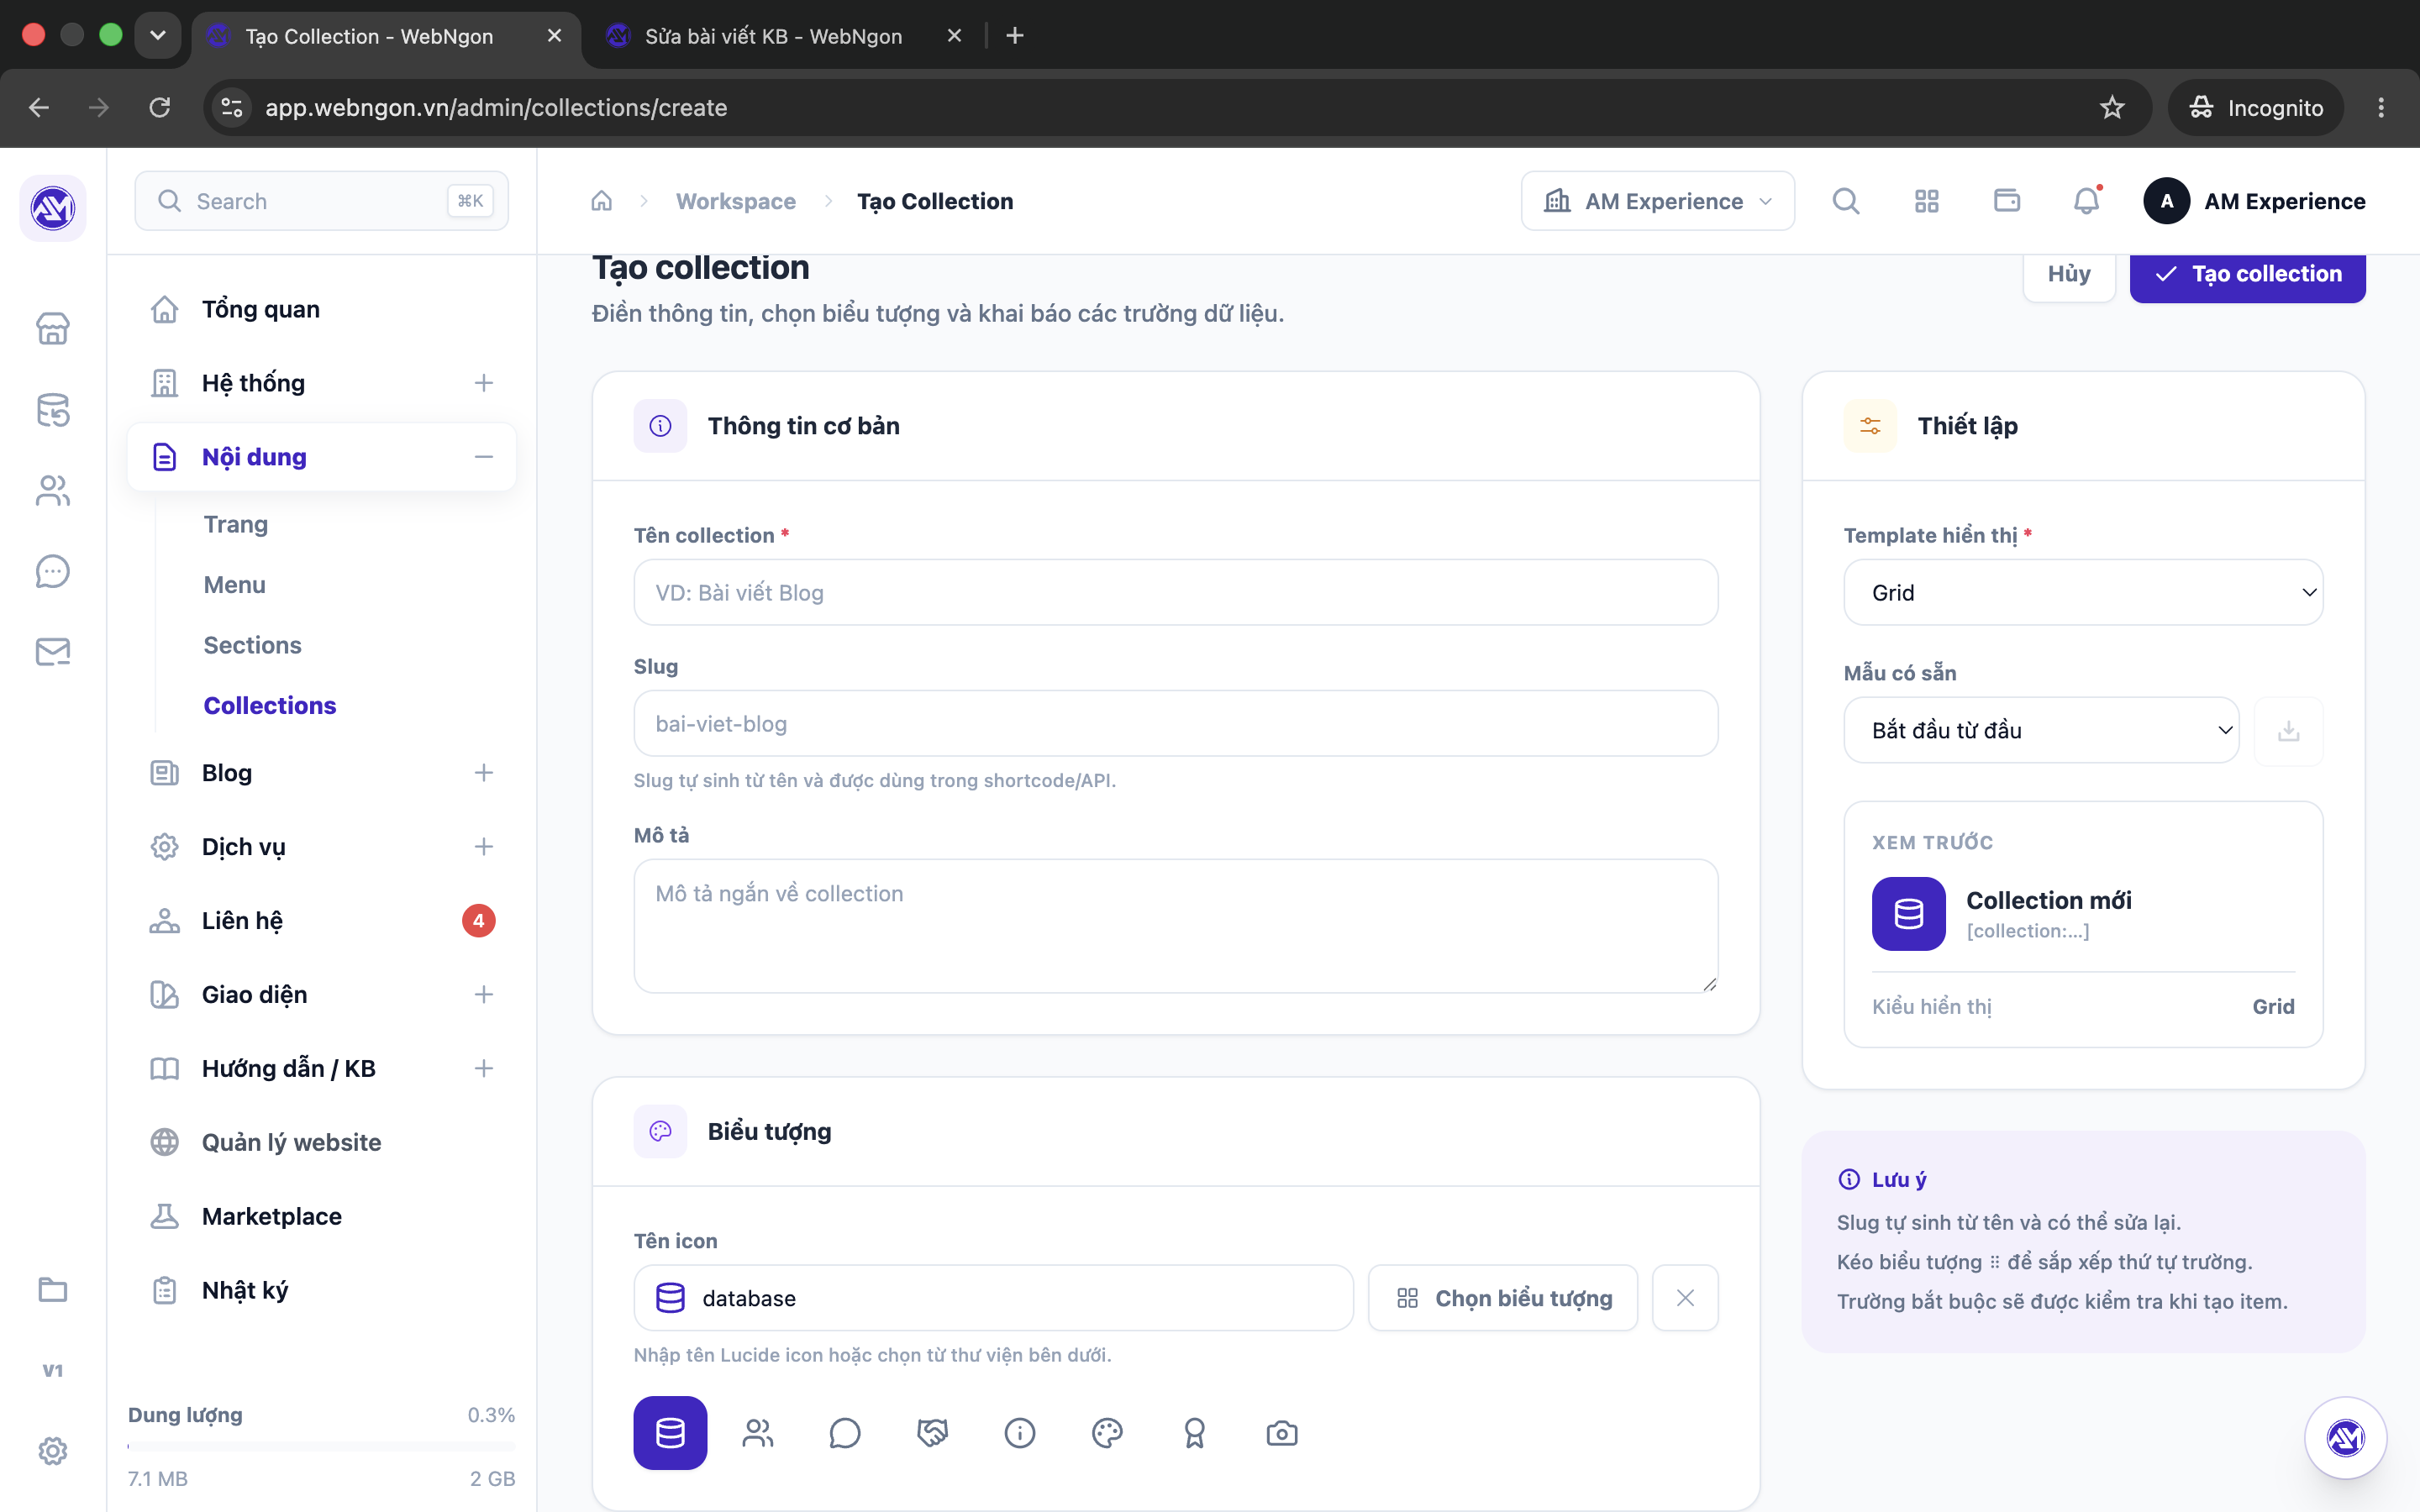Expand the Blog menu group
Viewport: 2420px width, 1512px height.
[484, 773]
